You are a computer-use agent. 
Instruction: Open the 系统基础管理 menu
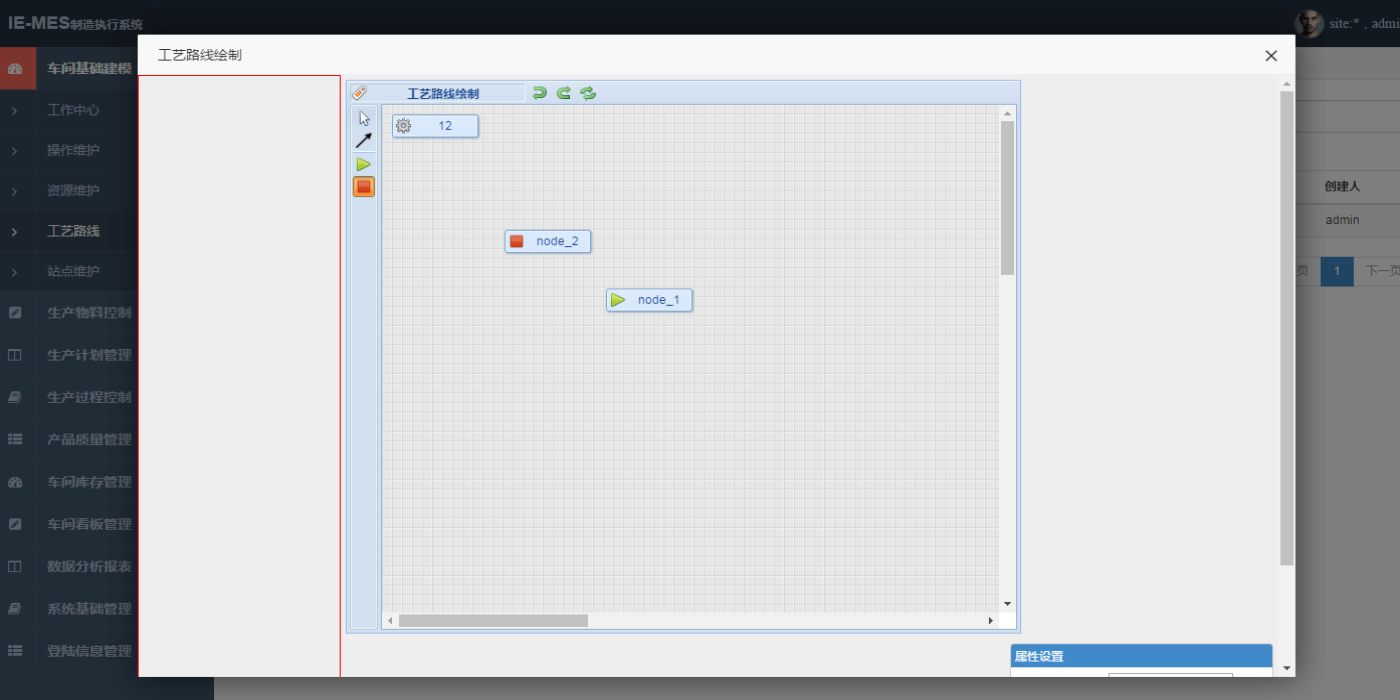click(89, 608)
